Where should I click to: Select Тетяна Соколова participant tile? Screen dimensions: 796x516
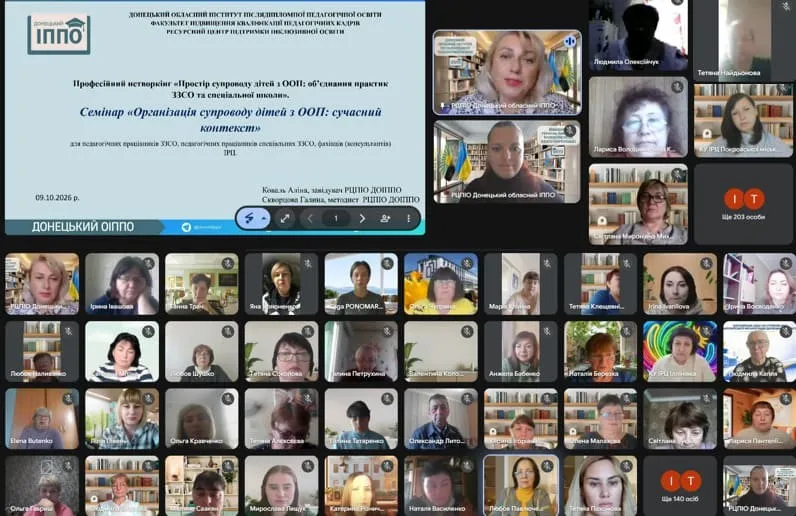coord(281,351)
